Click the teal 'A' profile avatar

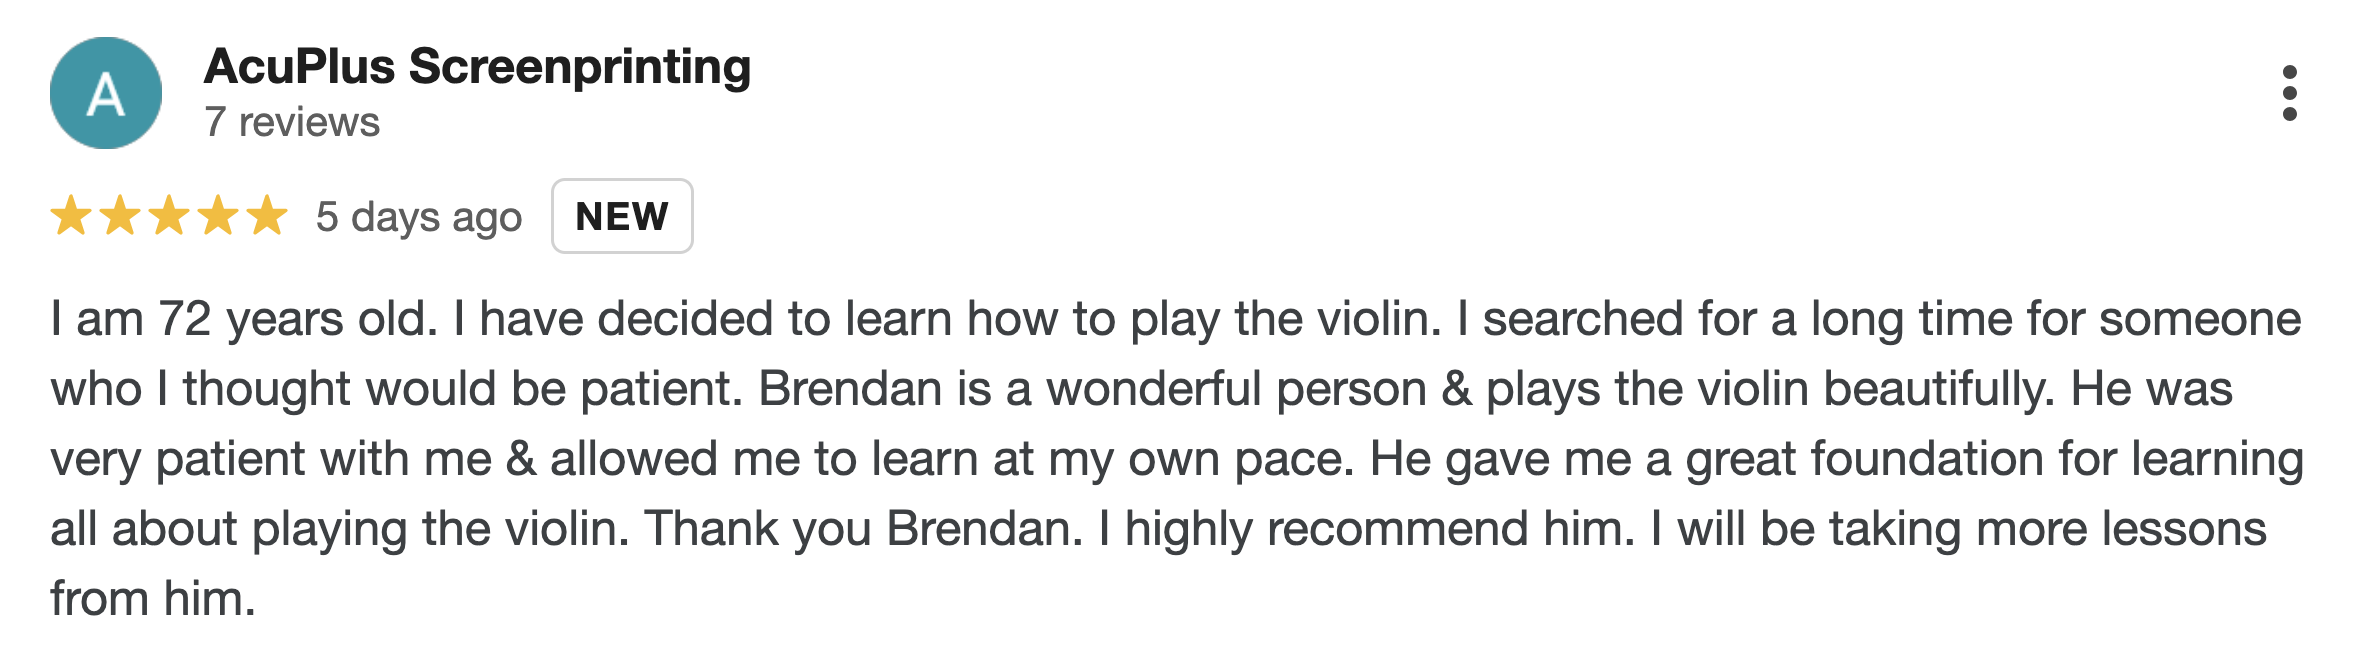pyautogui.click(x=106, y=93)
